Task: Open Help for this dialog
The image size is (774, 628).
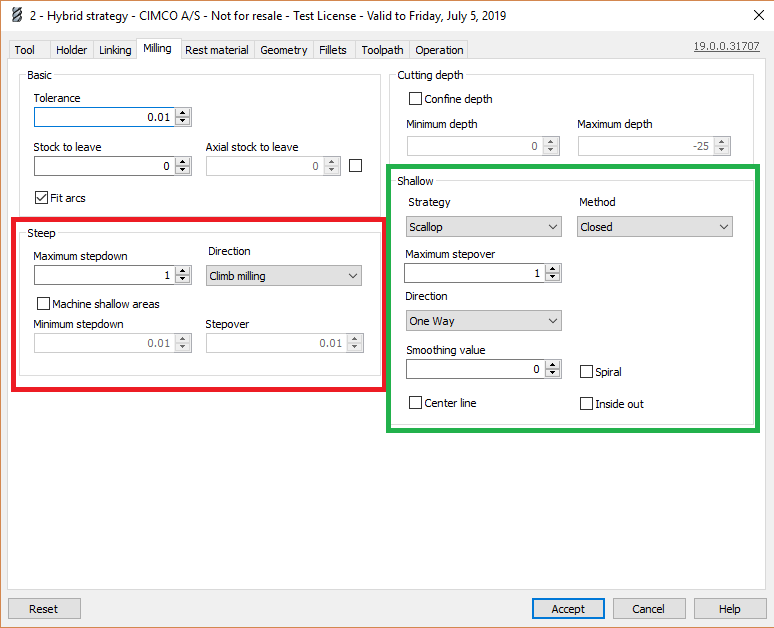Action: tap(730, 609)
